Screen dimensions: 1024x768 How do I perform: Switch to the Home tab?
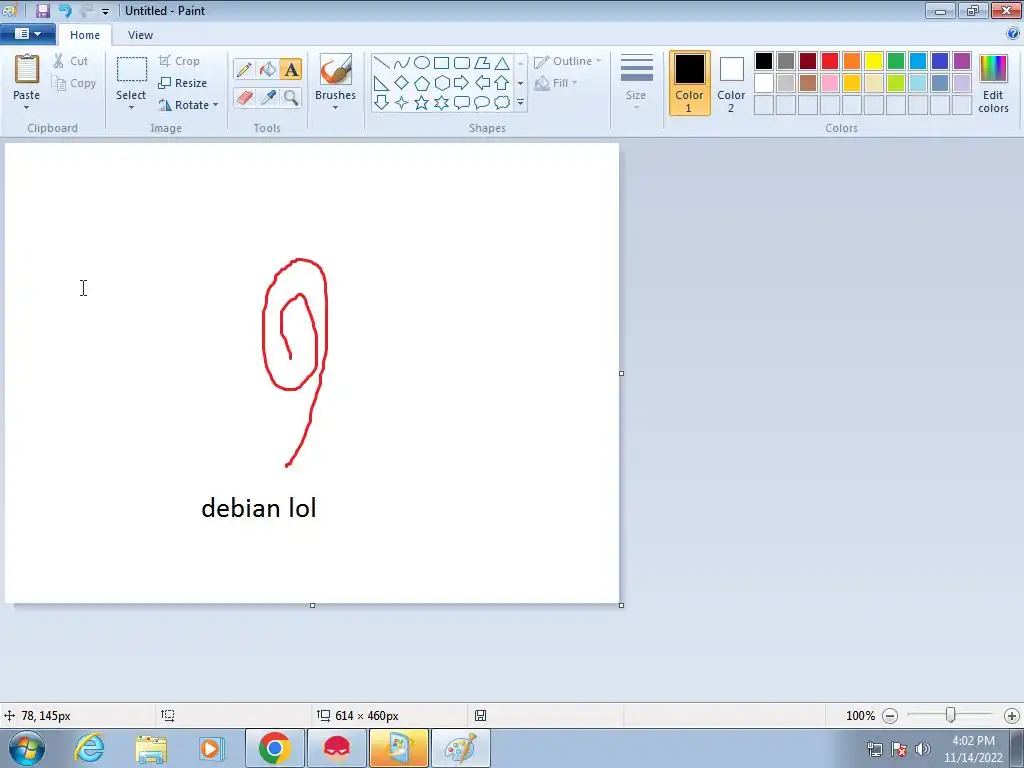coord(85,35)
